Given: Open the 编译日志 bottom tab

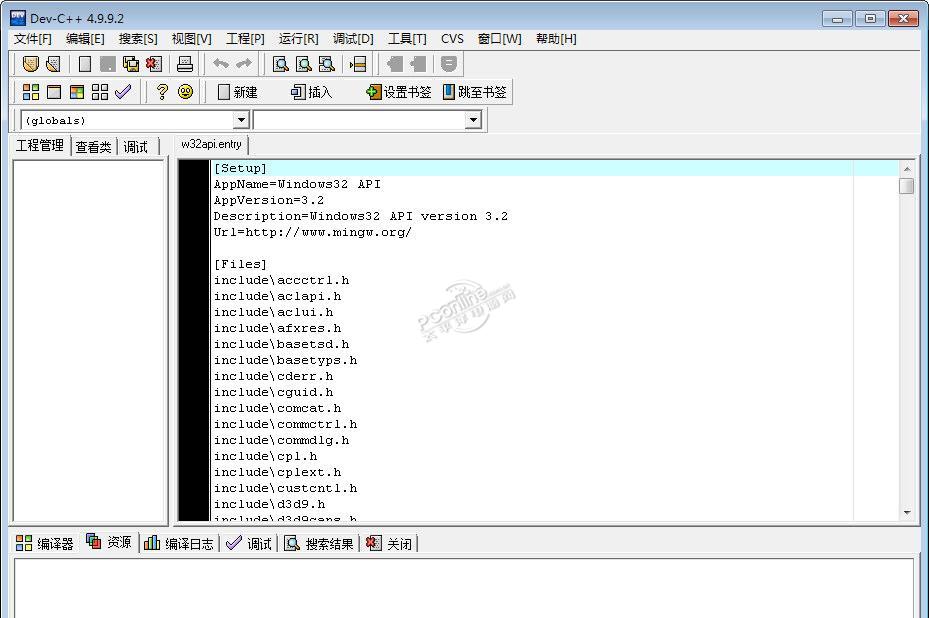Looking at the screenshot, I should tap(179, 543).
